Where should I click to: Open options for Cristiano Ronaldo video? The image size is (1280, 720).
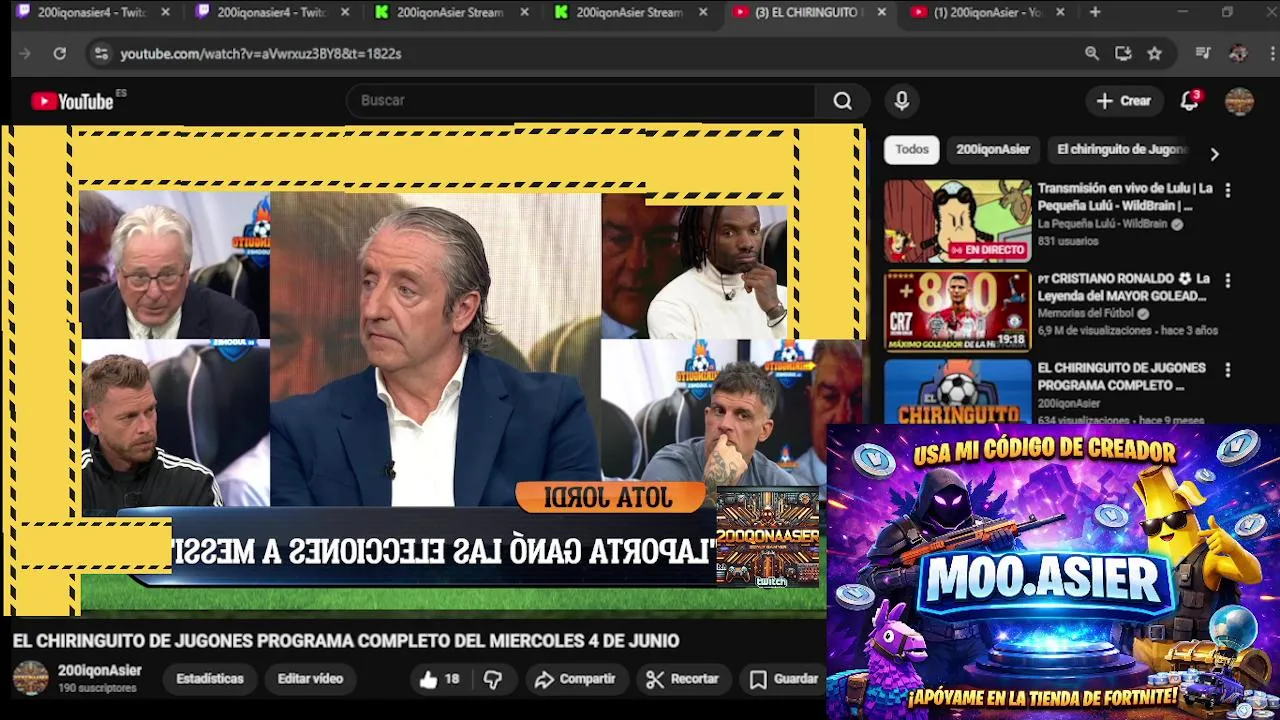point(1228,281)
